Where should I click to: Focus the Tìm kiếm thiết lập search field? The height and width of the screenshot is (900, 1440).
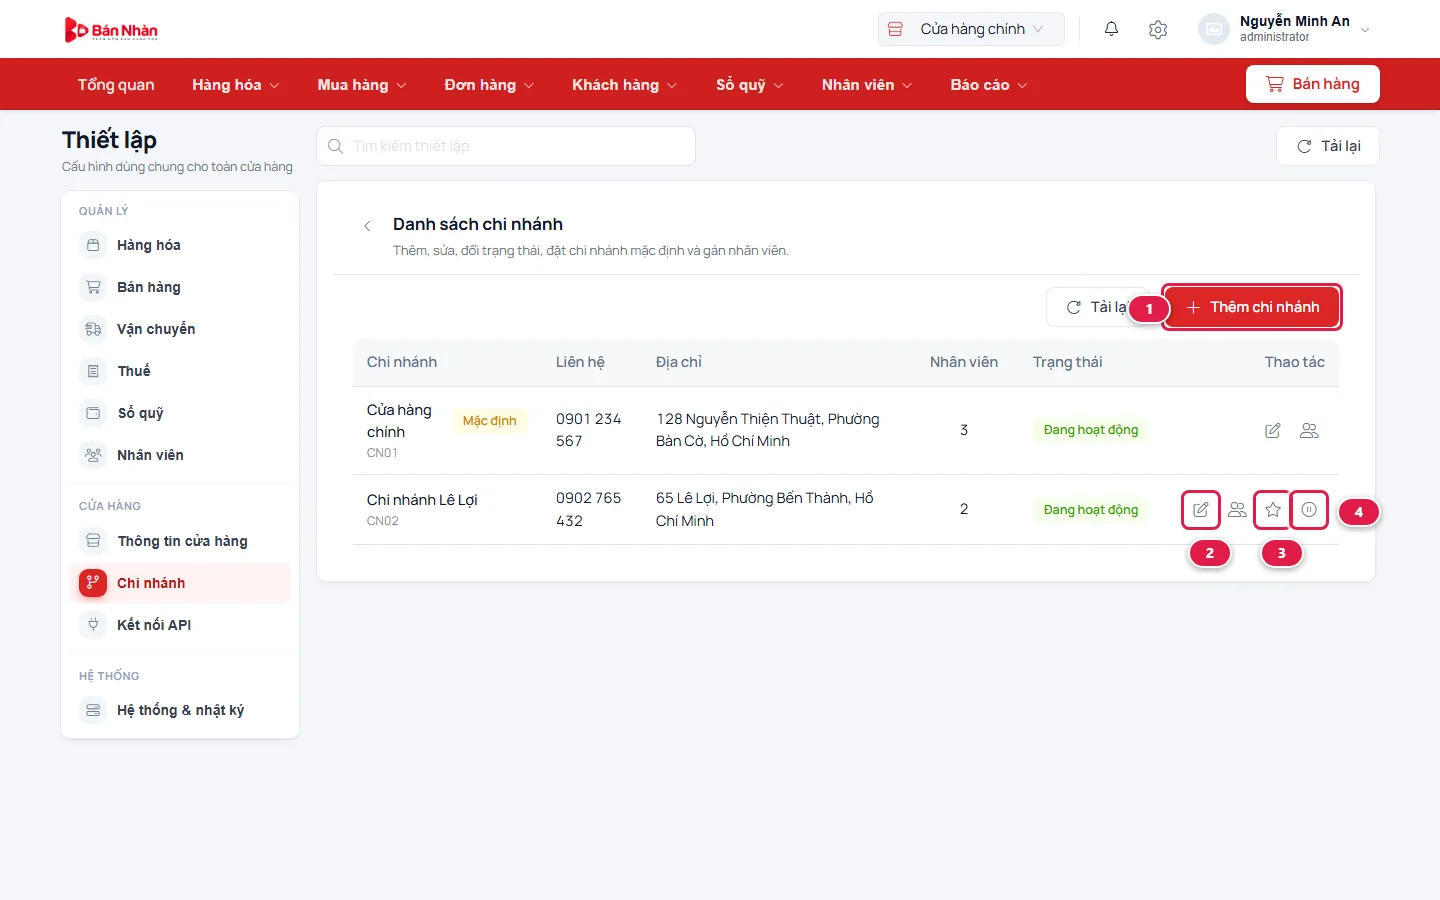point(506,146)
